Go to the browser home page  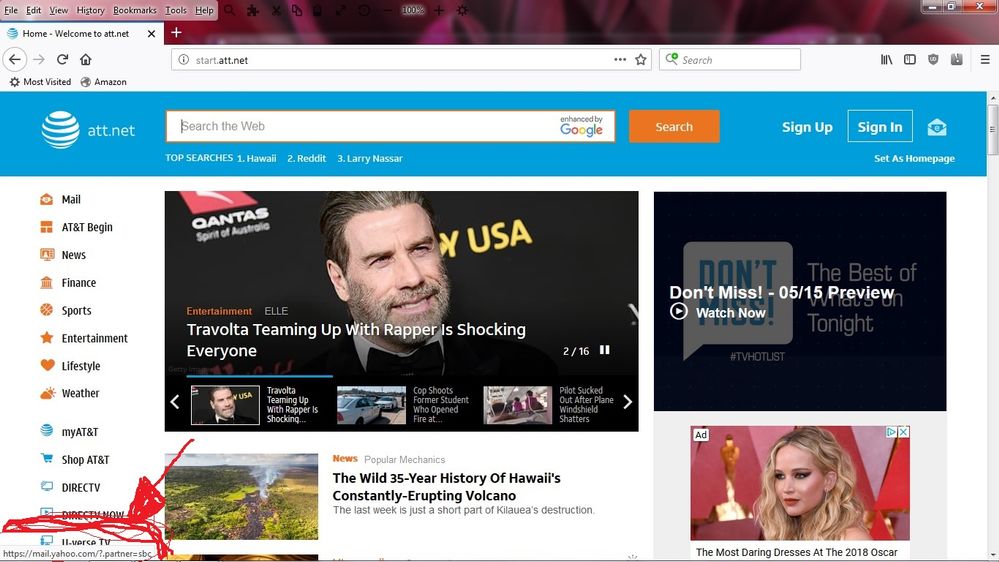[85, 59]
